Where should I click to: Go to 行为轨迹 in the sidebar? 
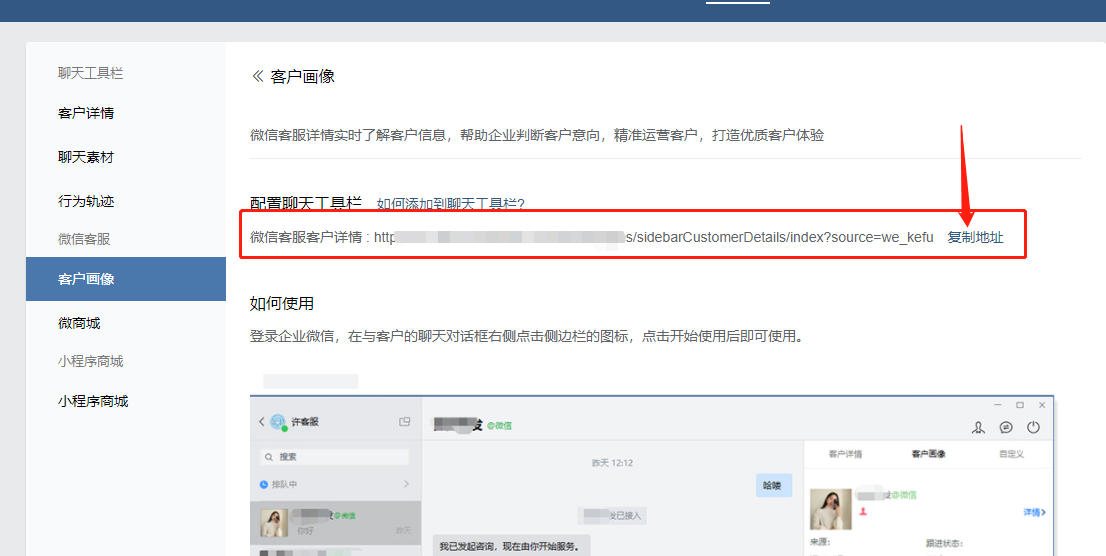coord(86,201)
